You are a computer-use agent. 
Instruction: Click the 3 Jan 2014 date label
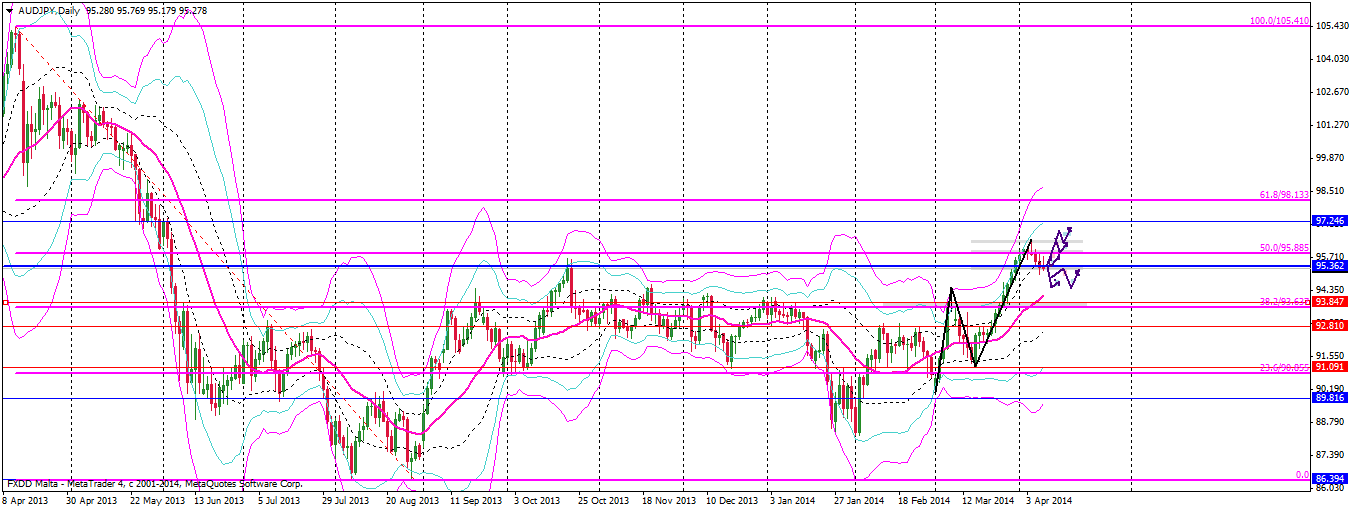pyautogui.click(x=791, y=500)
